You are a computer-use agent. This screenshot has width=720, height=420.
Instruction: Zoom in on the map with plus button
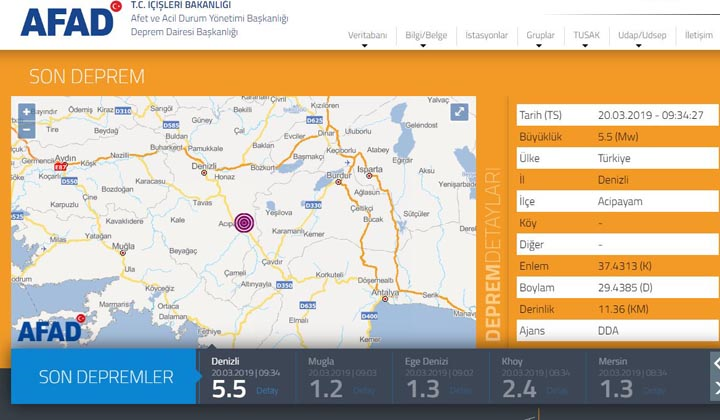pyautogui.click(x=25, y=112)
